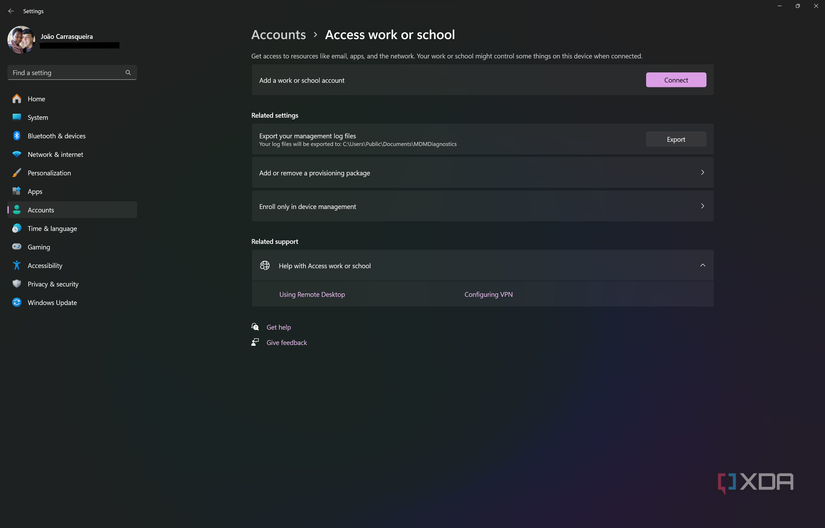Click the Give feedback person icon
Image resolution: width=825 pixels, height=528 pixels.
pyautogui.click(x=255, y=342)
